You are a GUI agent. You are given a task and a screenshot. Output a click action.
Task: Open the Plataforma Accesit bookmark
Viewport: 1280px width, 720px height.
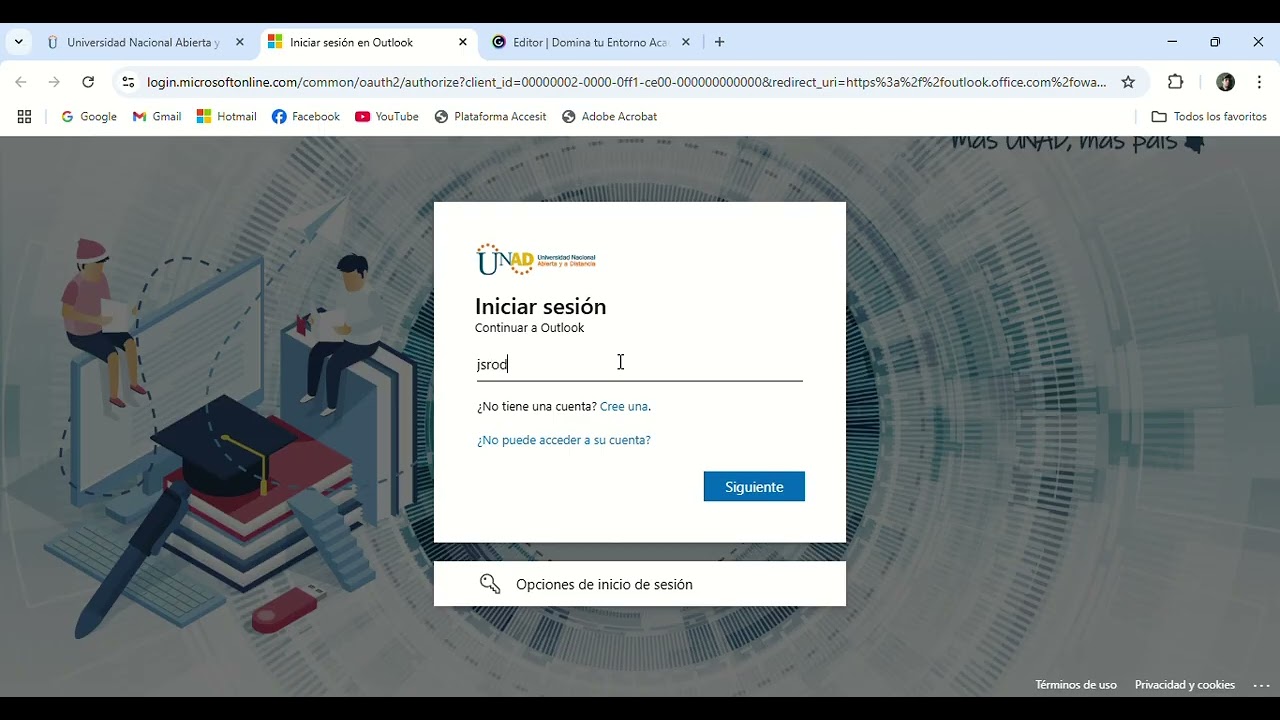coord(490,117)
